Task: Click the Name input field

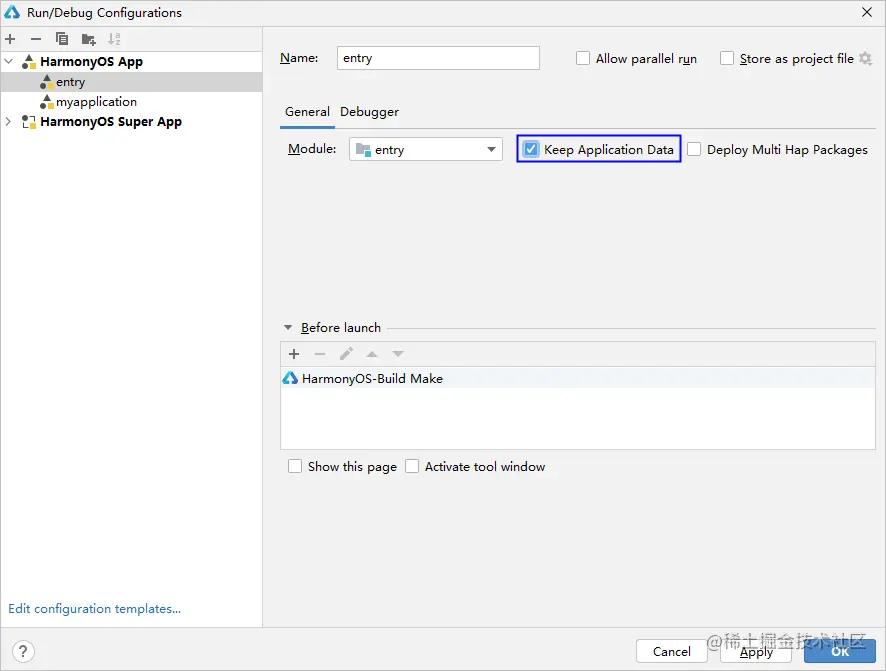Action: [438, 58]
